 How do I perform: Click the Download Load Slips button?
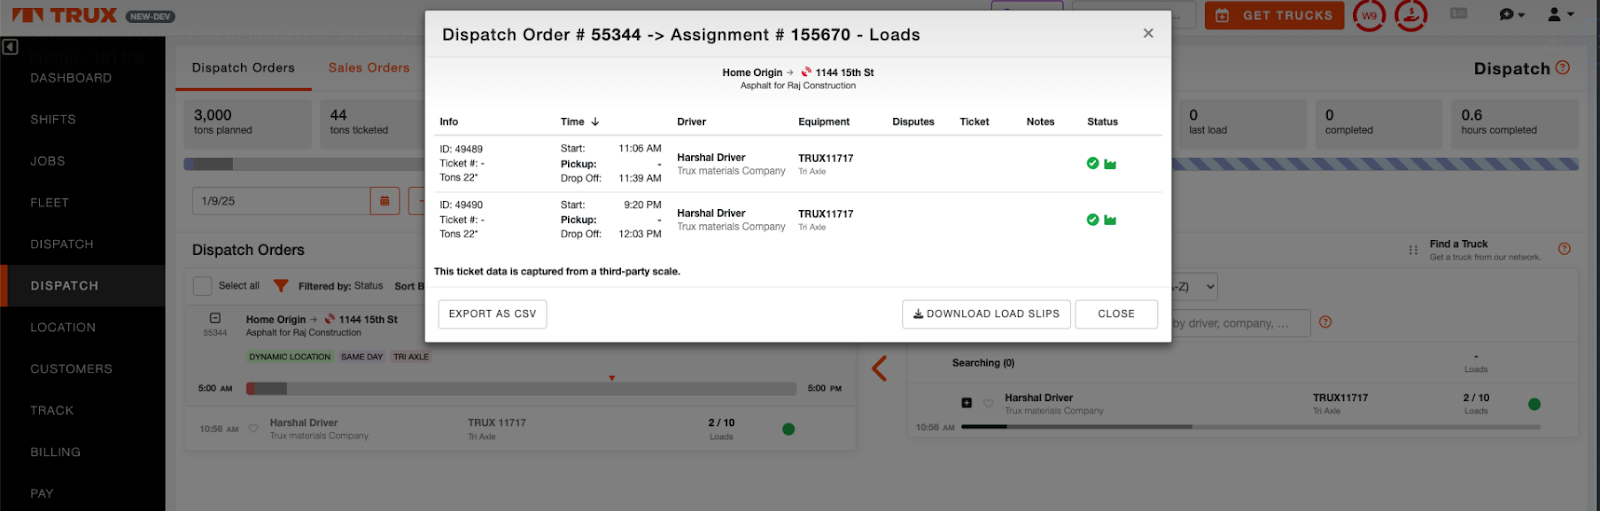coord(986,314)
